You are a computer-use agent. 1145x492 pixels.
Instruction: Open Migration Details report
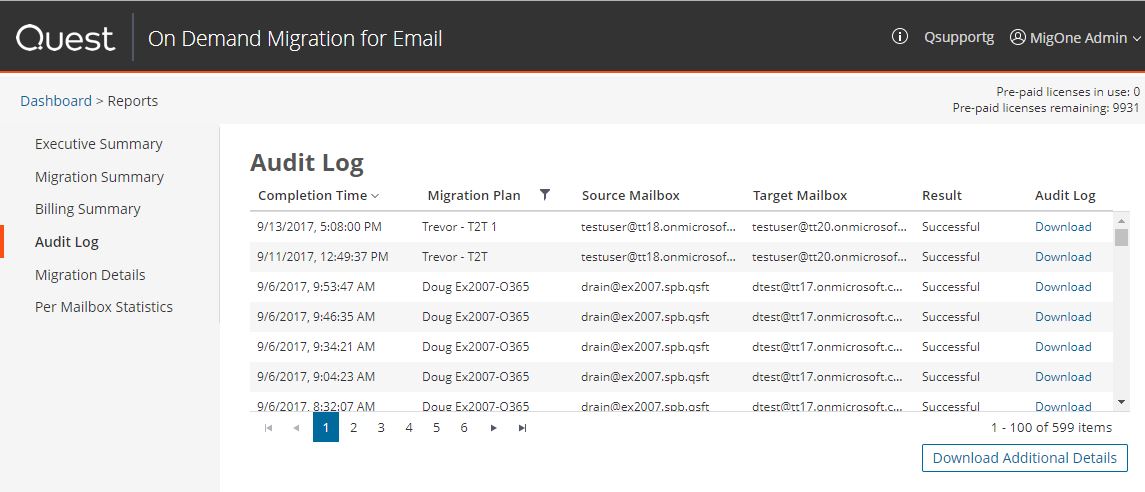coord(90,274)
